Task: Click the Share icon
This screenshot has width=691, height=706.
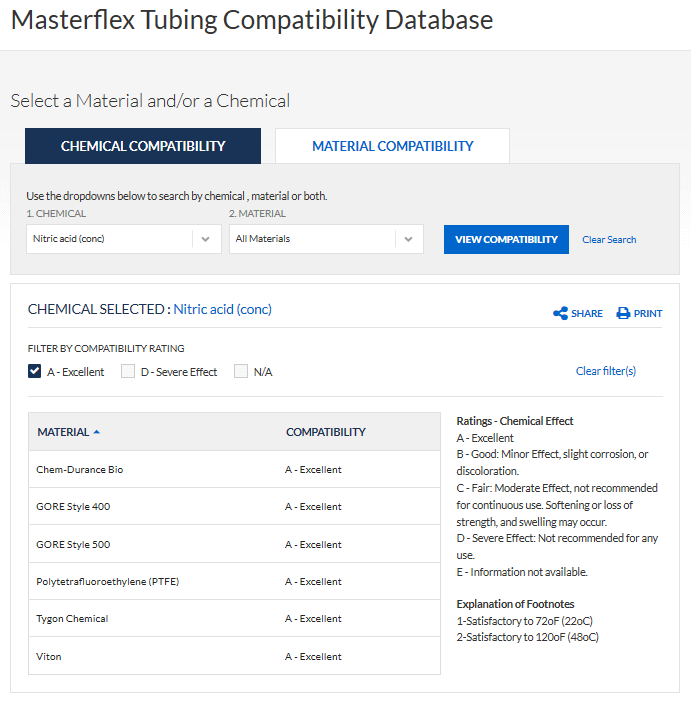Action: pyautogui.click(x=560, y=313)
